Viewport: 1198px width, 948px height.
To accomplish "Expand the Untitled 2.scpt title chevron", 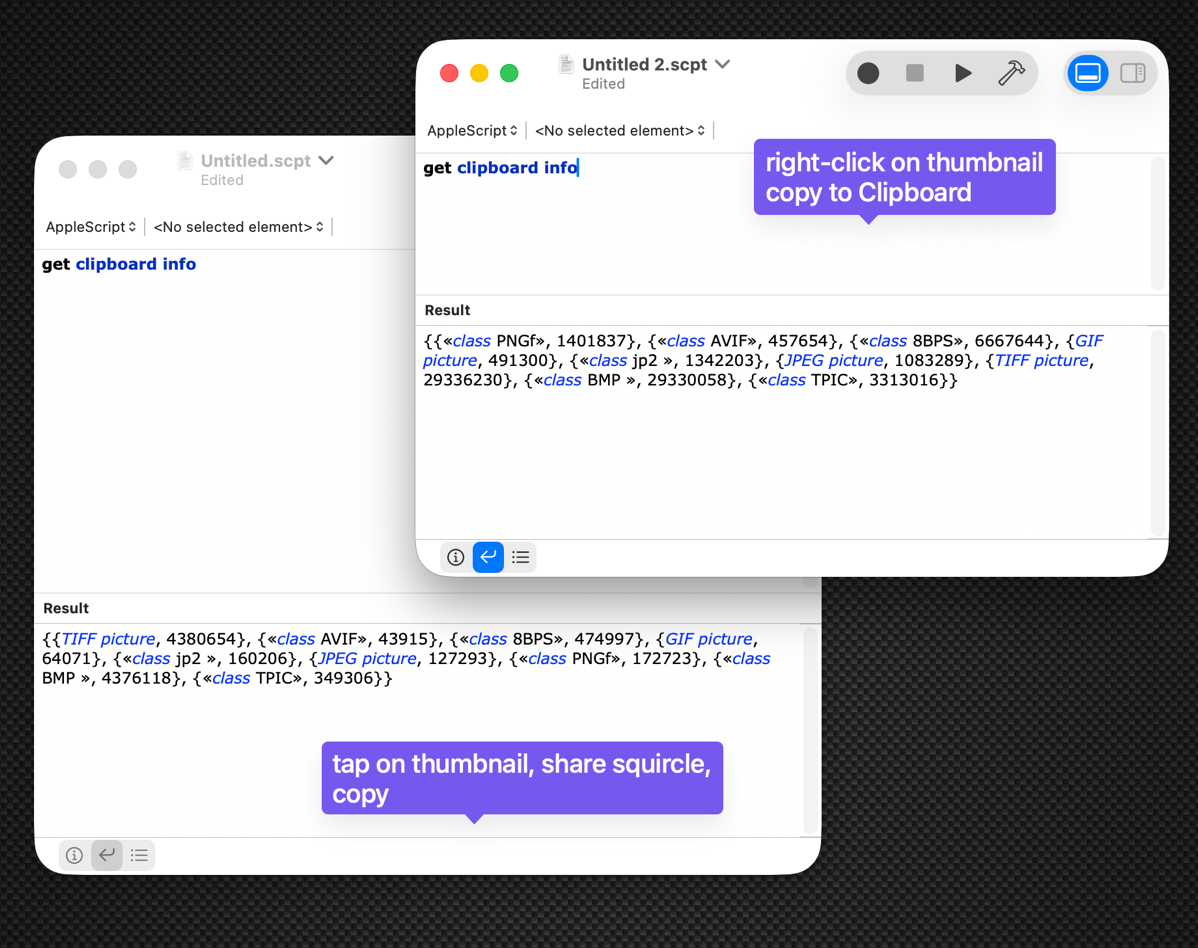I will (x=722, y=63).
